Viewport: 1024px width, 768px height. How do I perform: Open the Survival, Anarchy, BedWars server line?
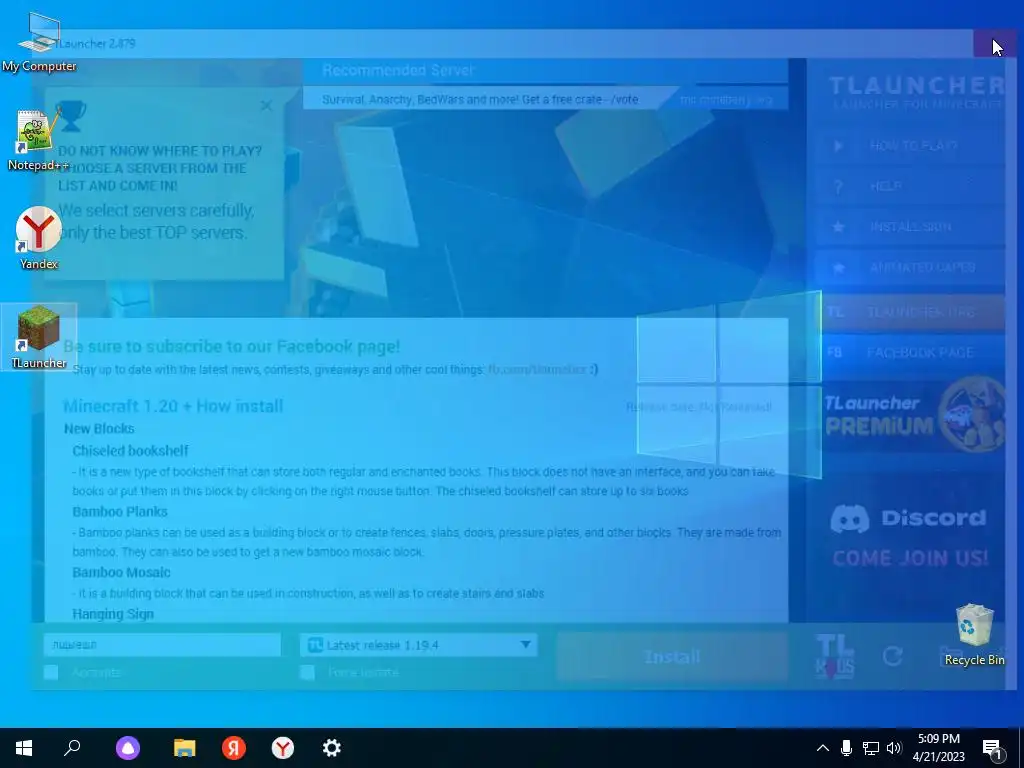480,100
